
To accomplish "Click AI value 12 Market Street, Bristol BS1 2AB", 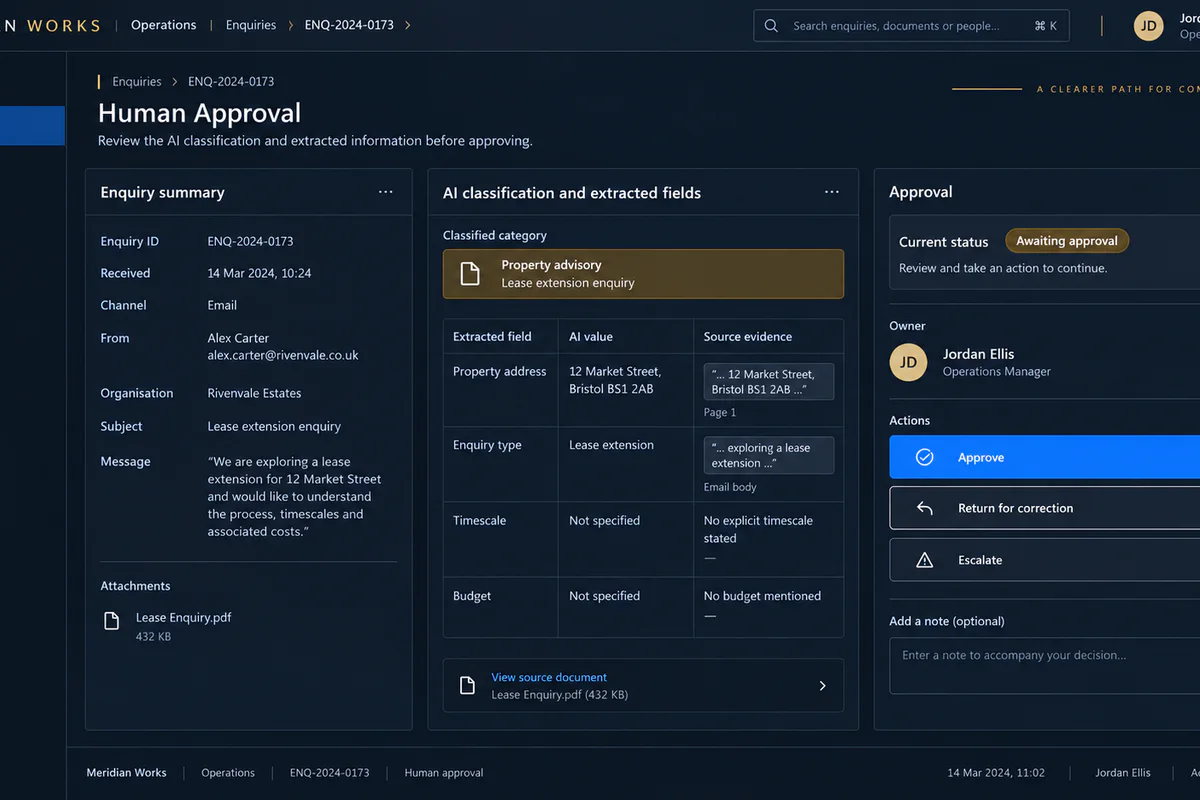I will pos(615,380).
